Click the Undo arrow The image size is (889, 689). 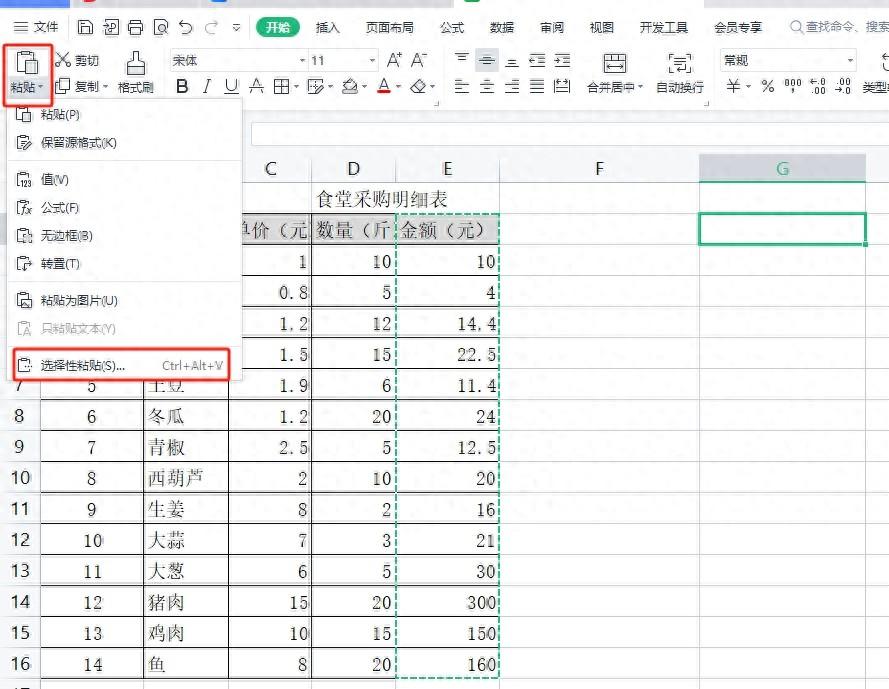pos(185,27)
